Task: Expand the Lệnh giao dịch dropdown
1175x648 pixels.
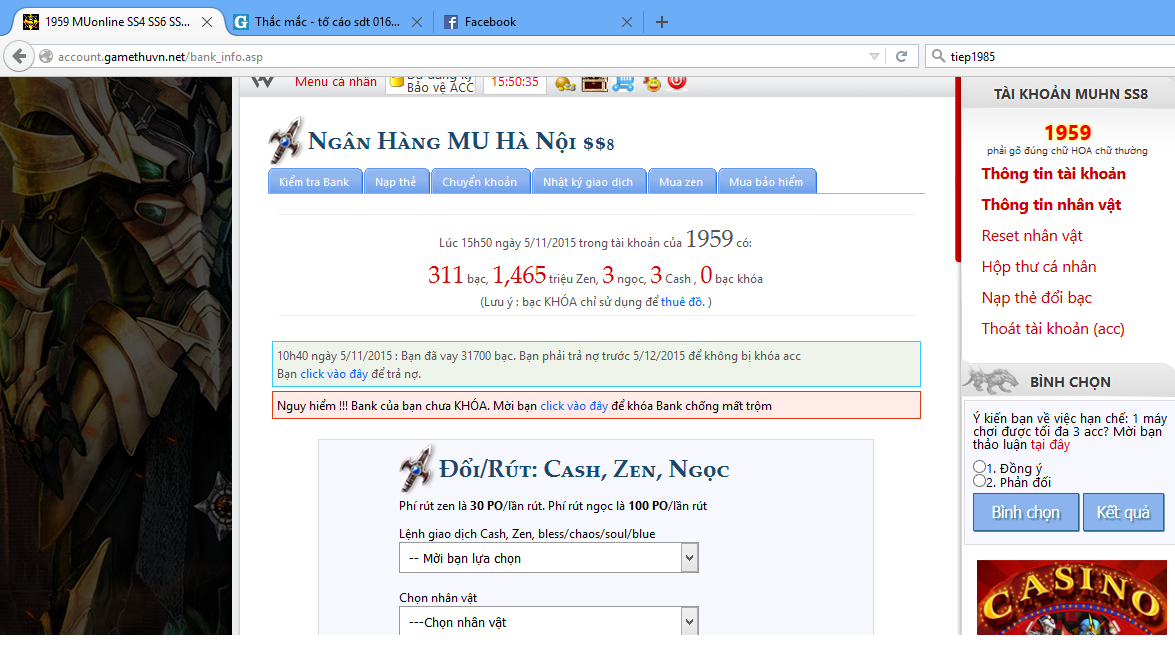Action: coord(549,558)
